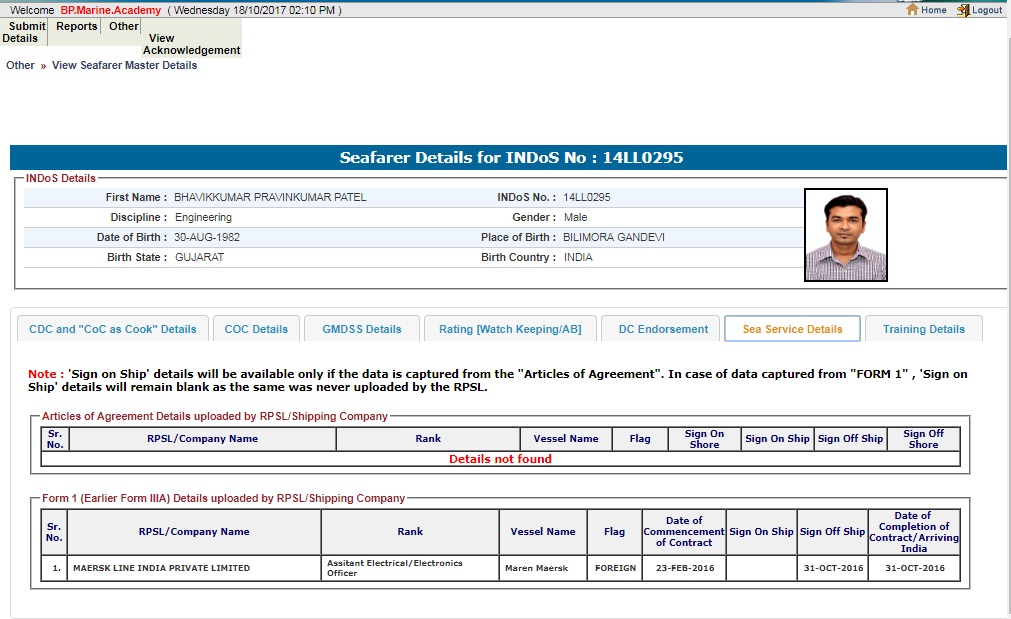The height and width of the screenshot is (619, 1011).
Task: Open the Reports menu
Action: tap(76, 27)
